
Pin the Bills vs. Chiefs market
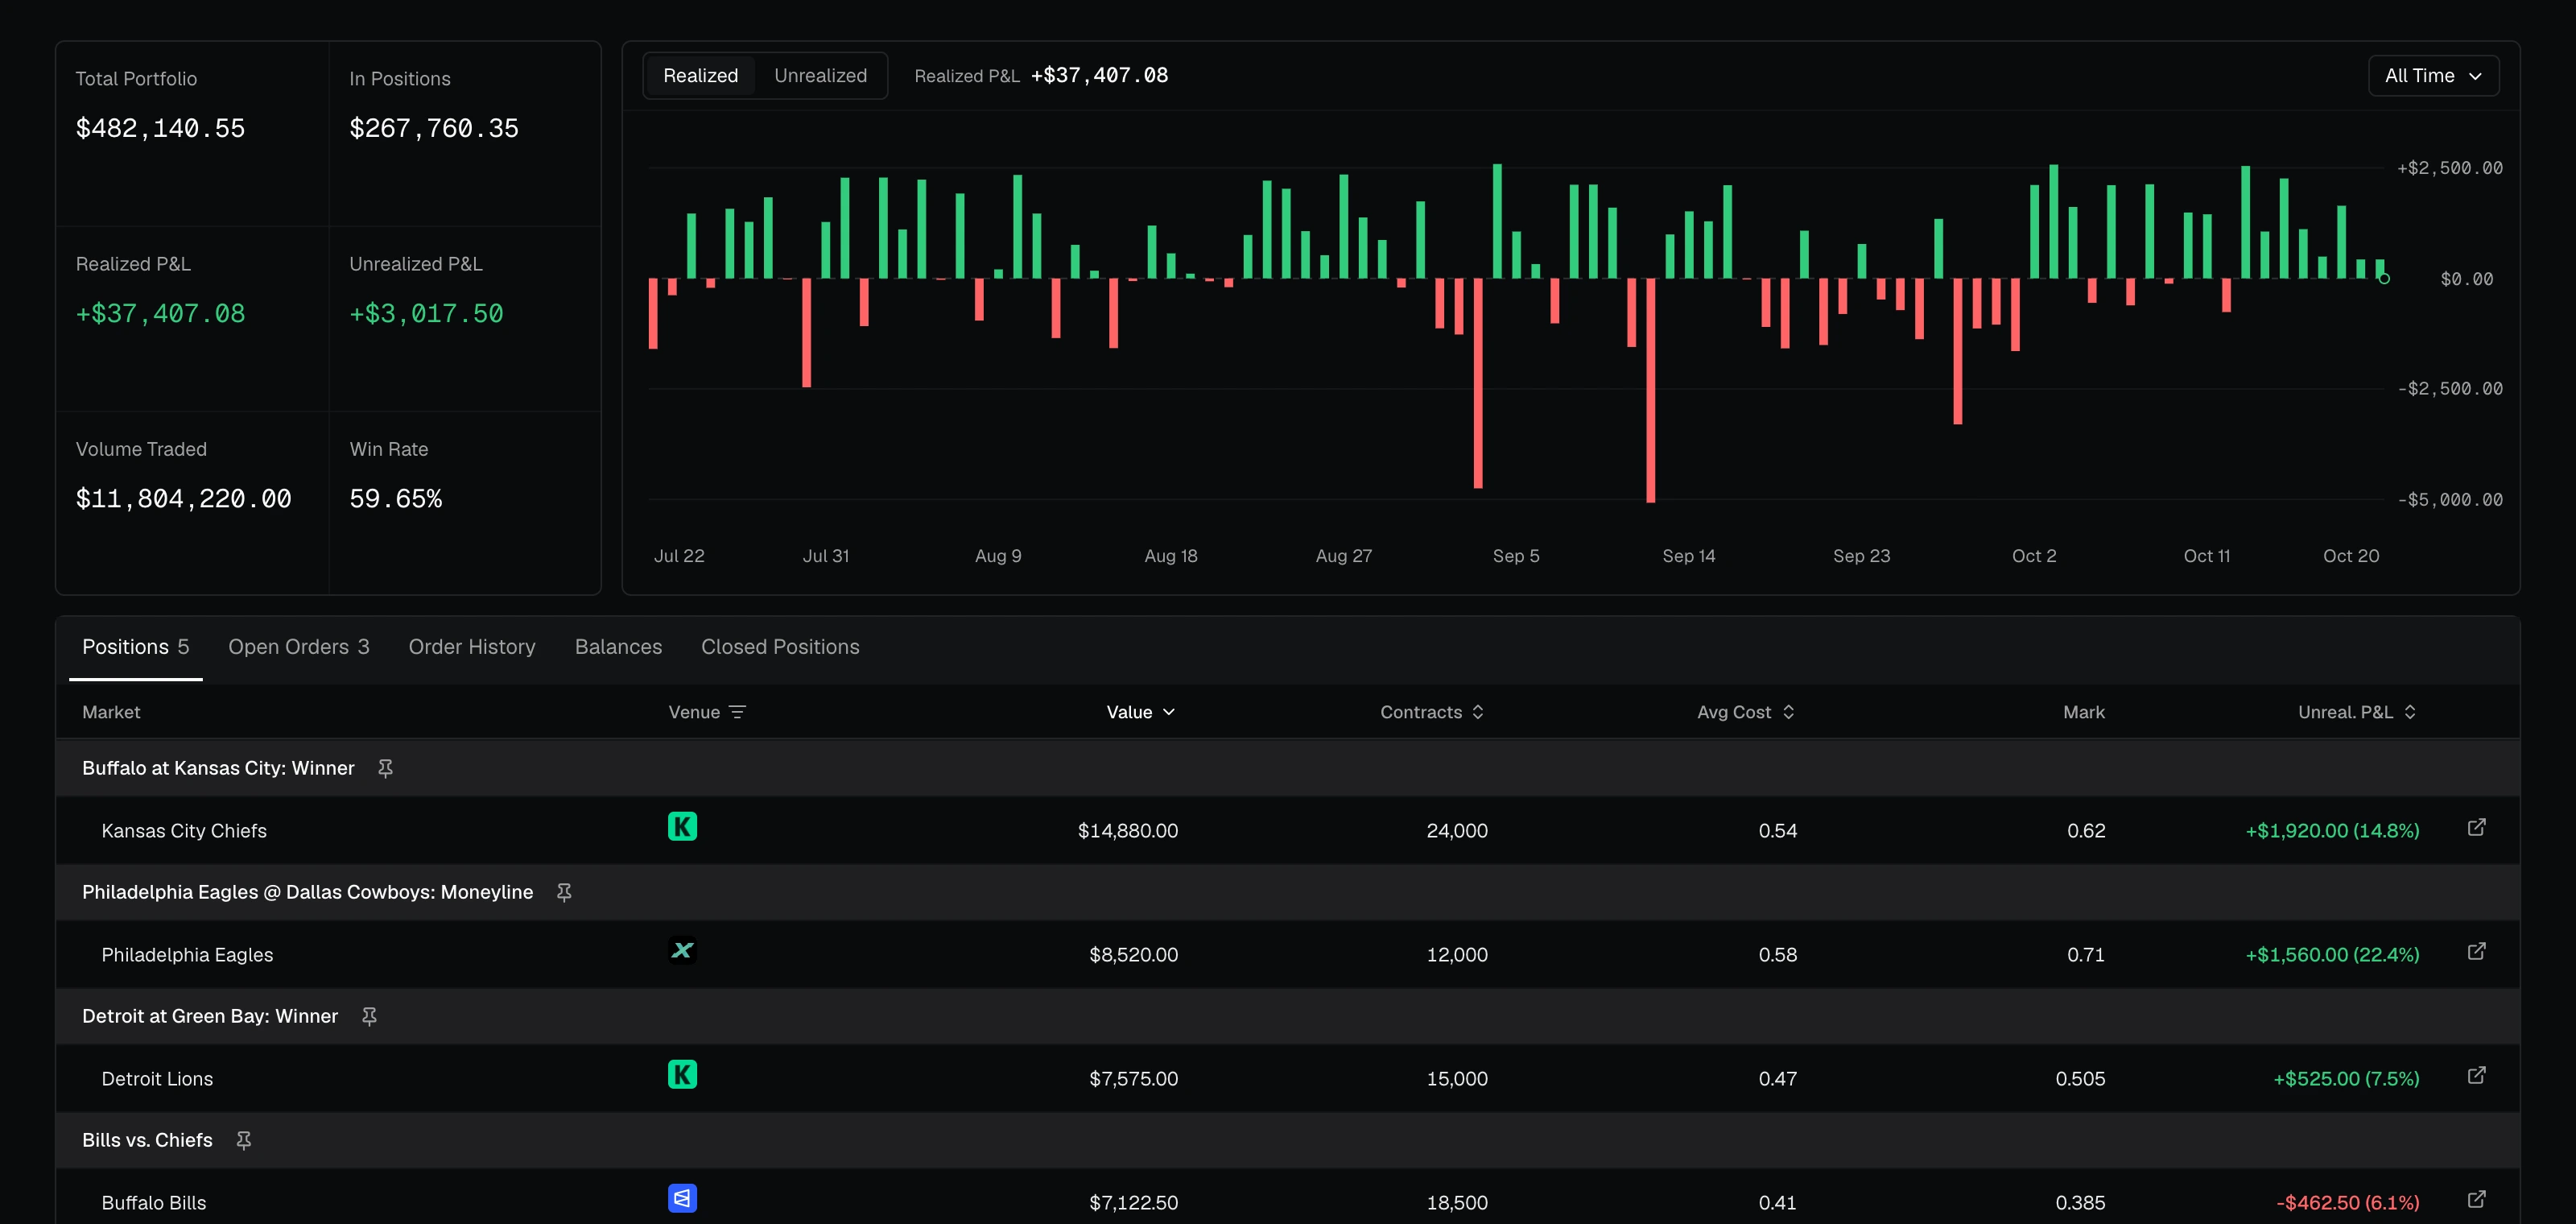pos(243,1140)
